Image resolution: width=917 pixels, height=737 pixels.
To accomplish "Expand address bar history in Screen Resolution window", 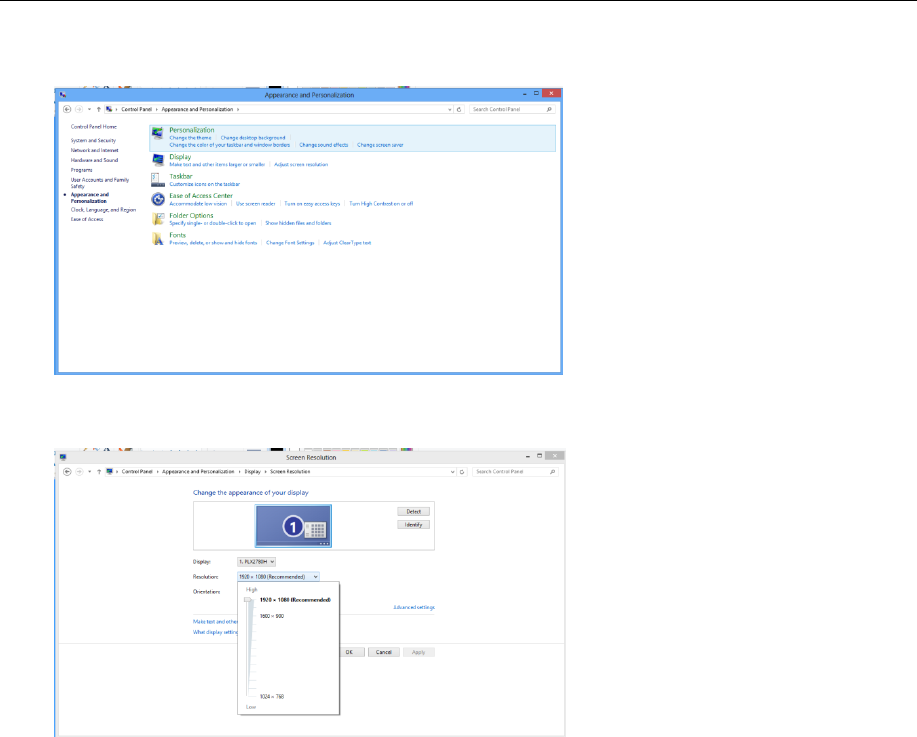I will tap(453, 471).
